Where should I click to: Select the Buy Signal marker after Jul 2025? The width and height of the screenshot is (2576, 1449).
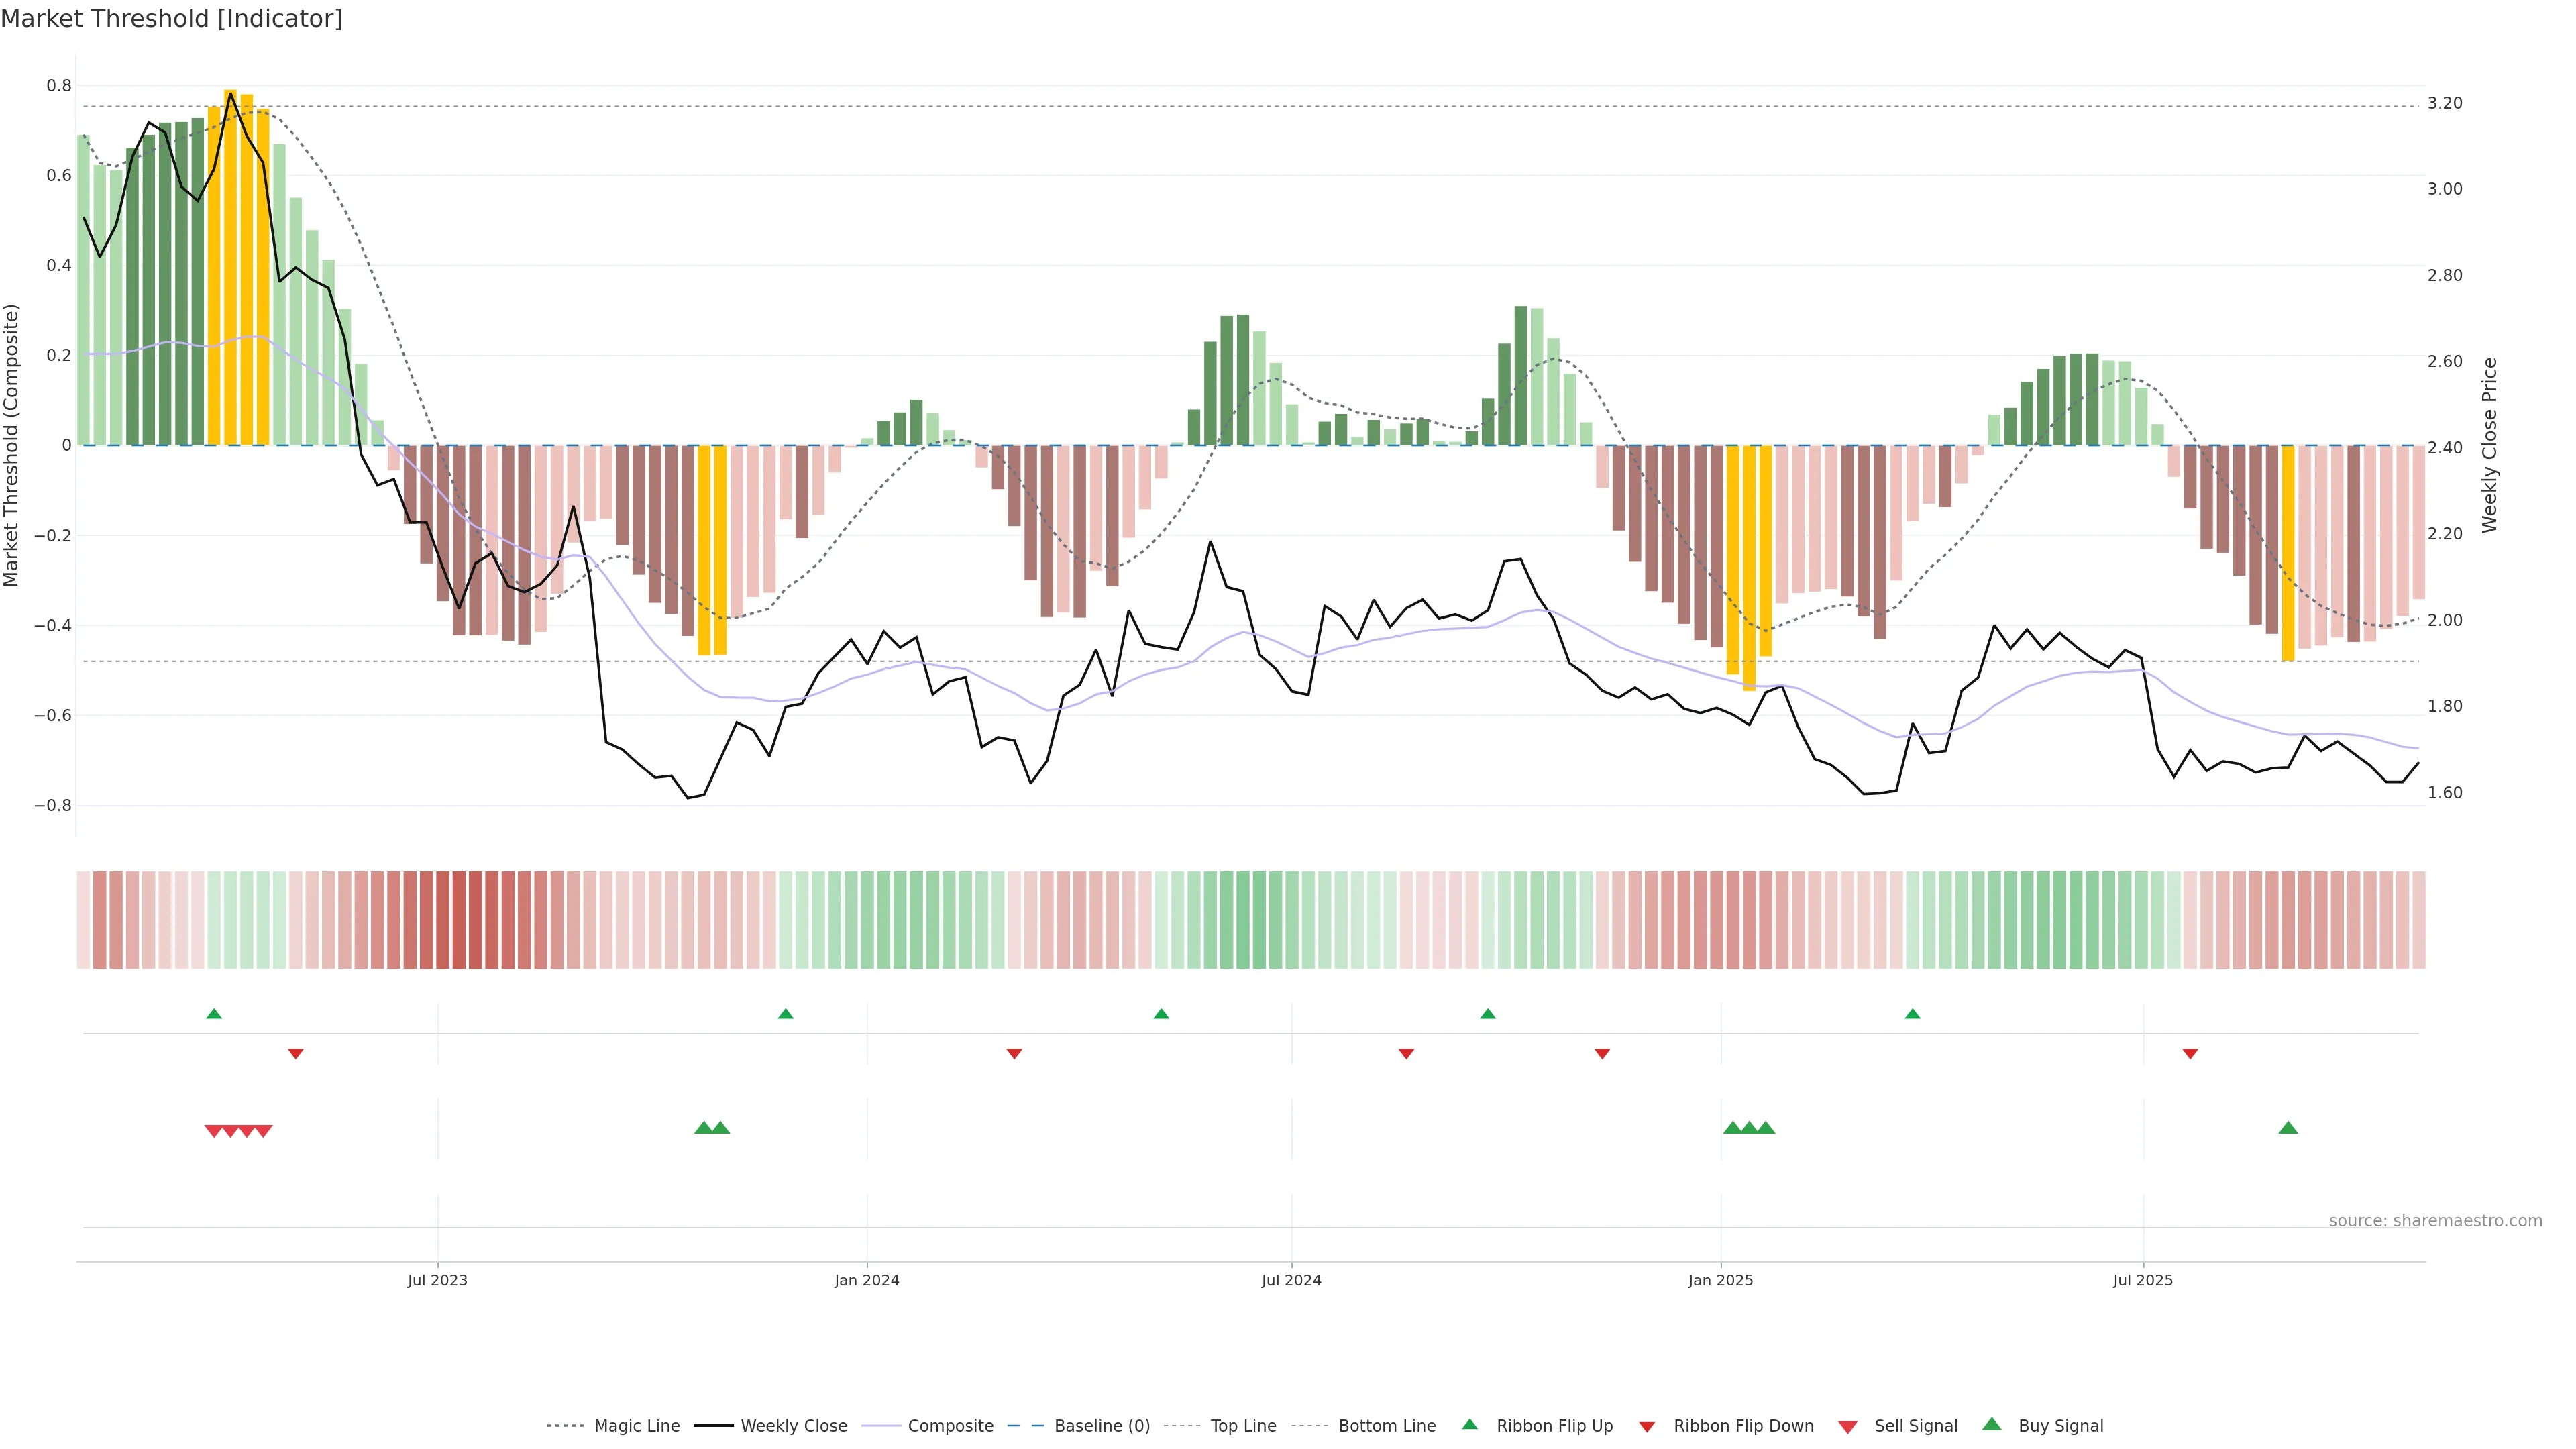click(2288, 1128)
